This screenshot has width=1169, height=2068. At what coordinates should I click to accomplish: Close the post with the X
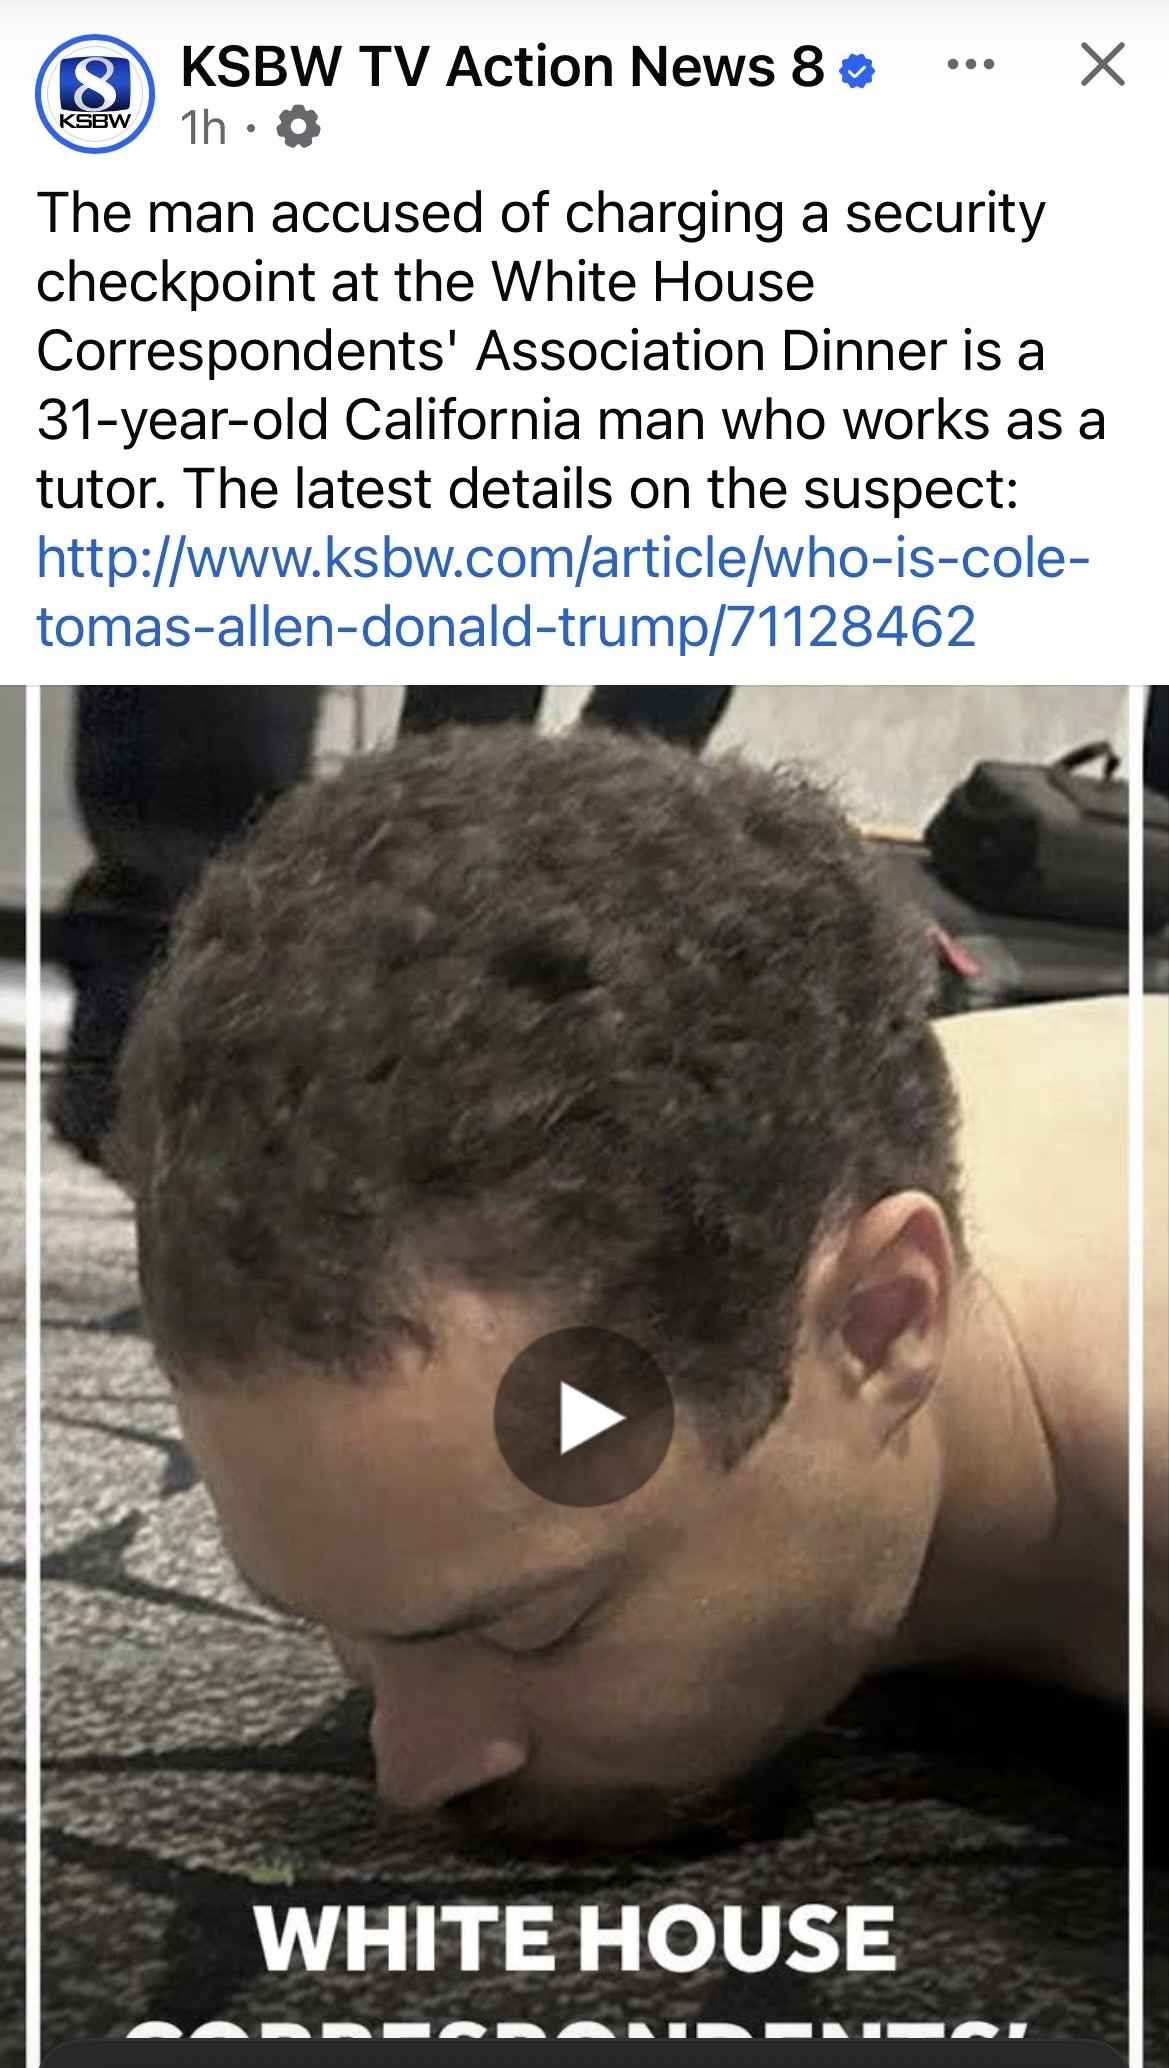pos(1103,65)
